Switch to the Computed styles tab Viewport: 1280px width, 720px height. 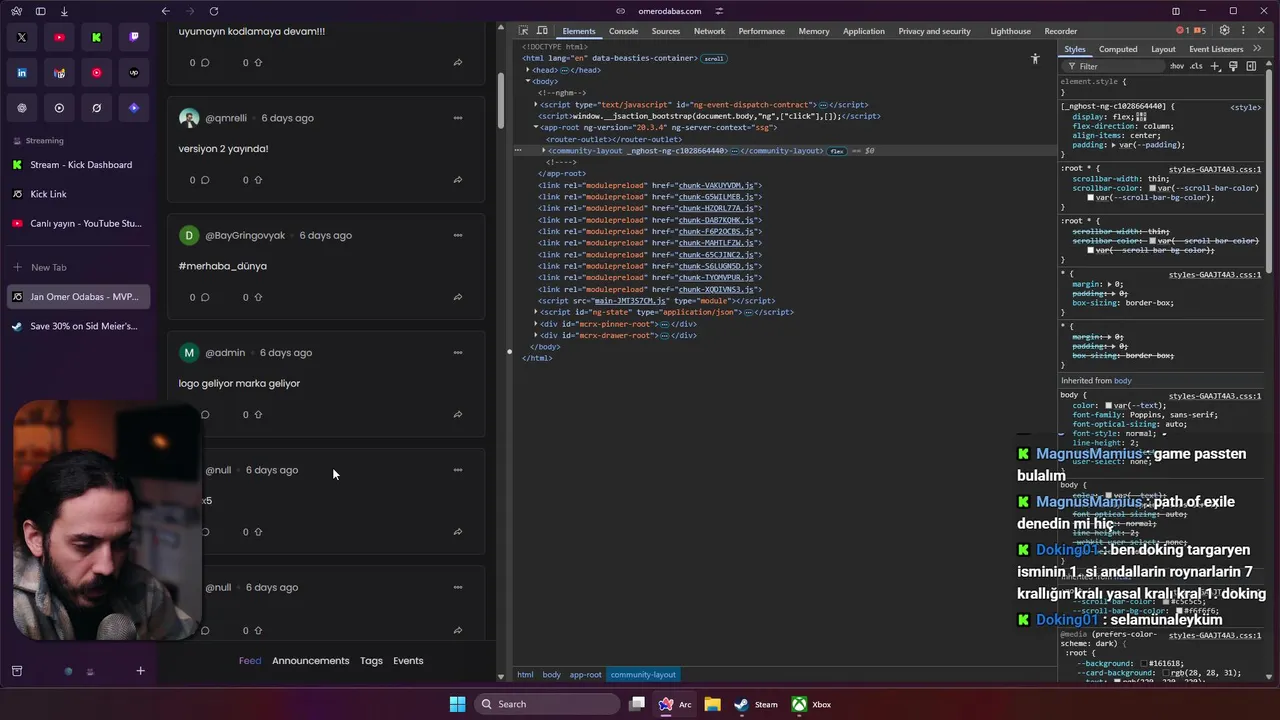[x=1118, y=49]
